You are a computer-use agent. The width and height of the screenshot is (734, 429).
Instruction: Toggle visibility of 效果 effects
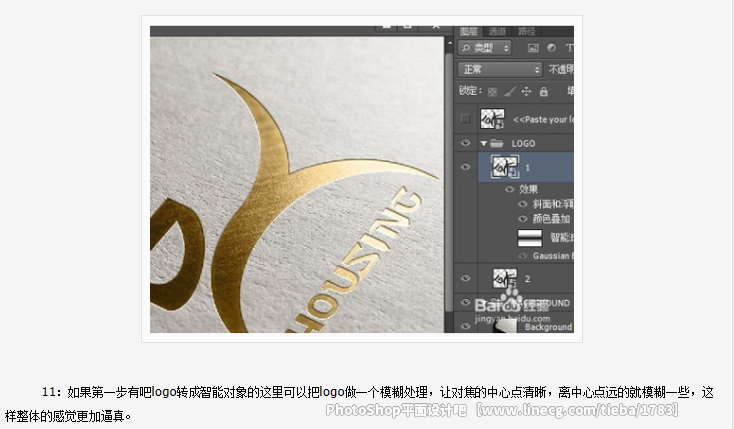pos(510,189)
